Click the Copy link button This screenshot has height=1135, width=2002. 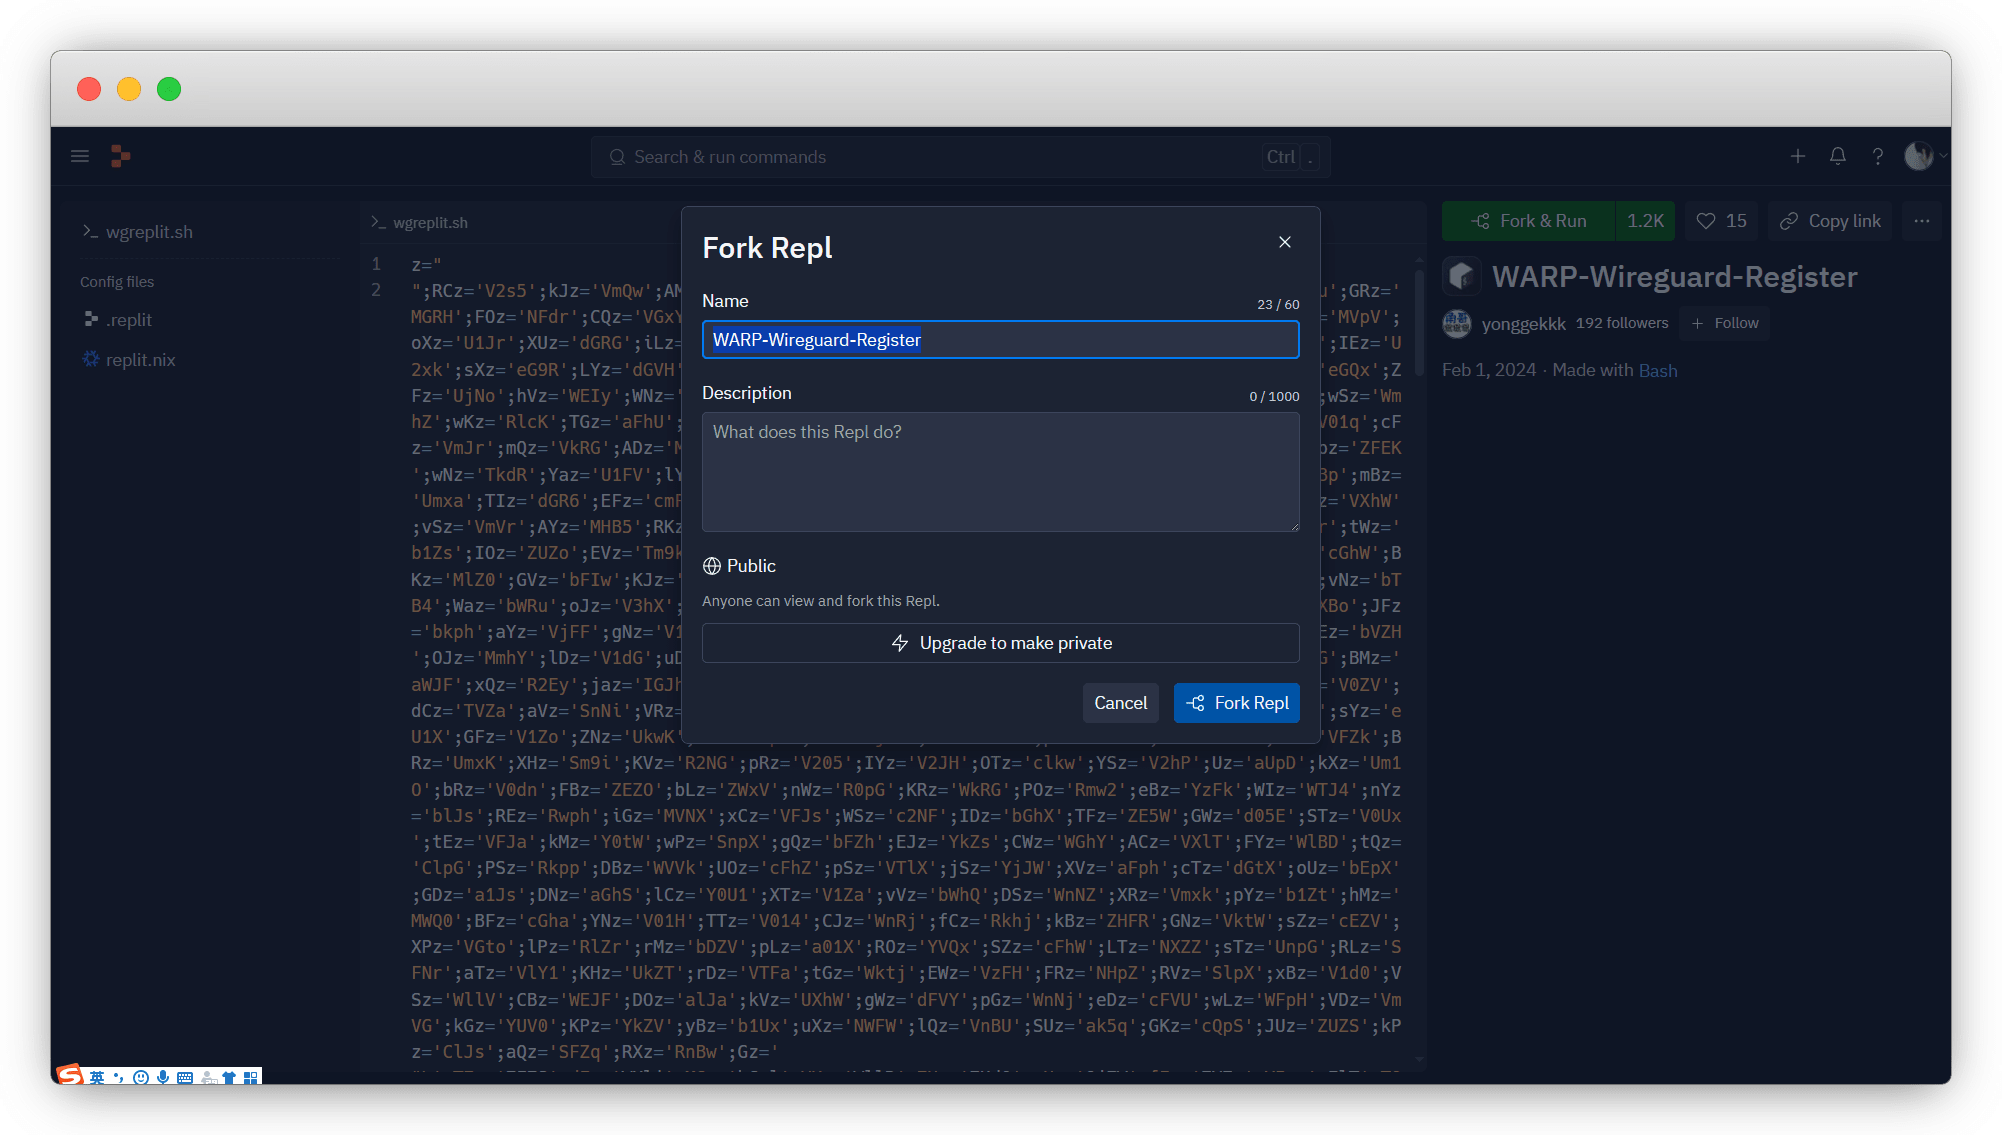(1830, 221)
